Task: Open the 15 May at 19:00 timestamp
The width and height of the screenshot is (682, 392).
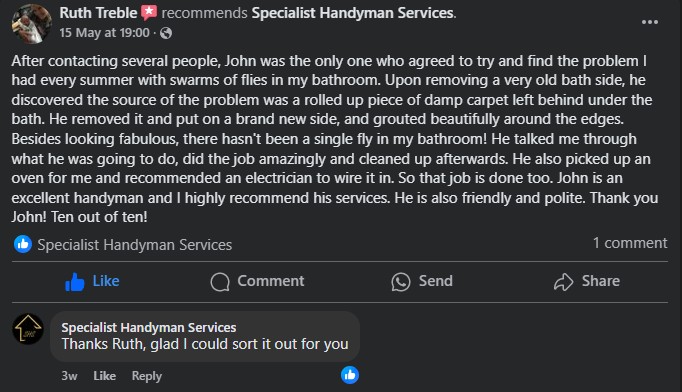Action: pyautogui.click(x=104, y=33)
